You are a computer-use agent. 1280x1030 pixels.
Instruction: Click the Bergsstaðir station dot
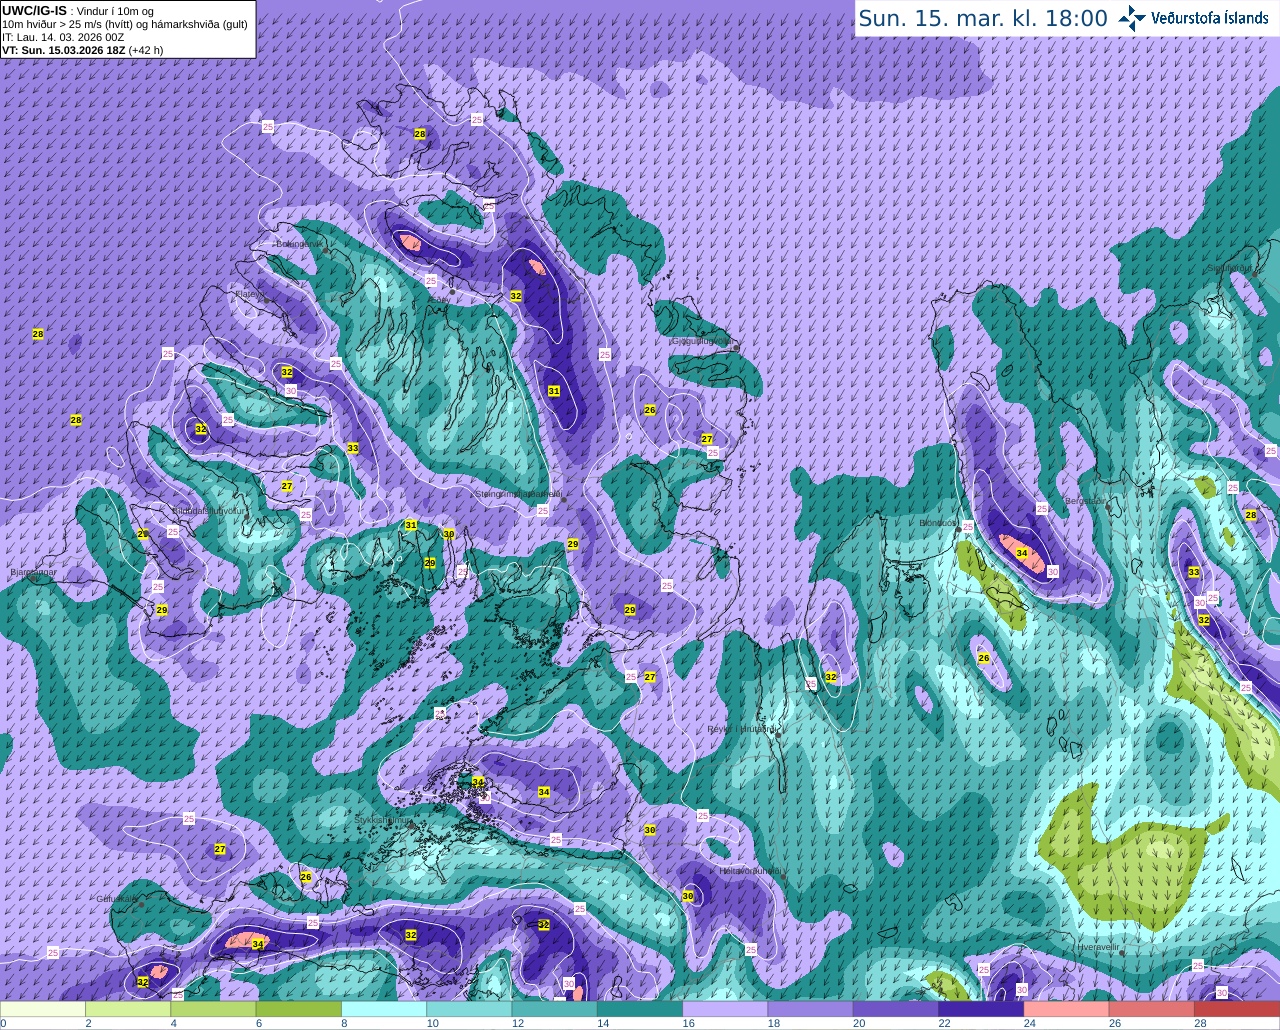pyautogui.click(x=1107, y=505)
